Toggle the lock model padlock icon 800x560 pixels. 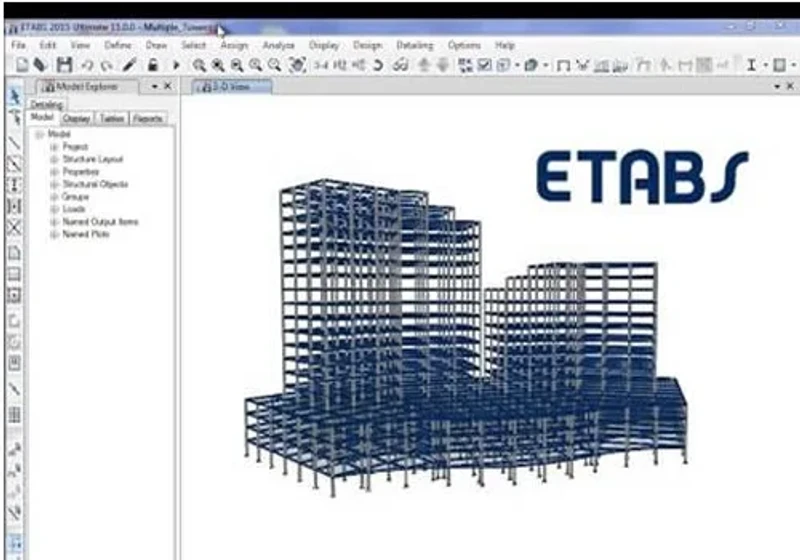[x=153, y=65]
